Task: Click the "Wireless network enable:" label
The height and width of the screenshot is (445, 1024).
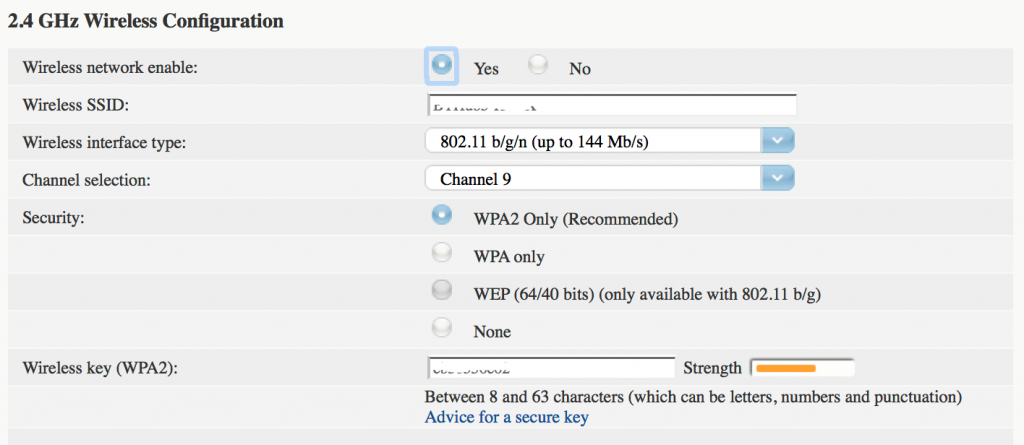Action: [x=110, y=68]
